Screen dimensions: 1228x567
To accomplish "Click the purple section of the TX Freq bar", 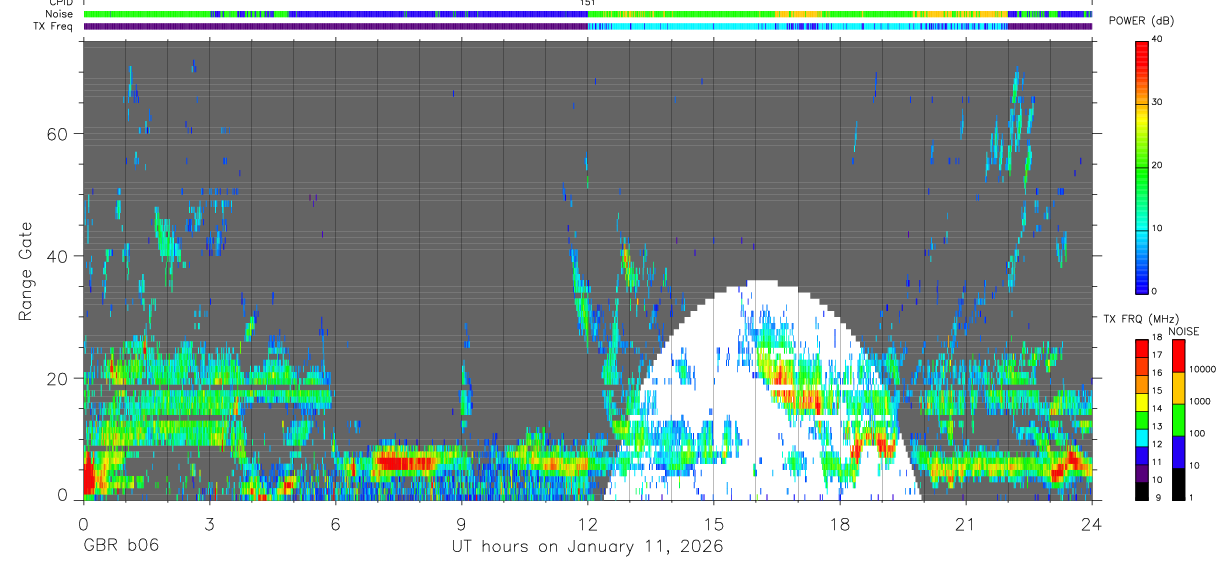I will pos(335,27).
